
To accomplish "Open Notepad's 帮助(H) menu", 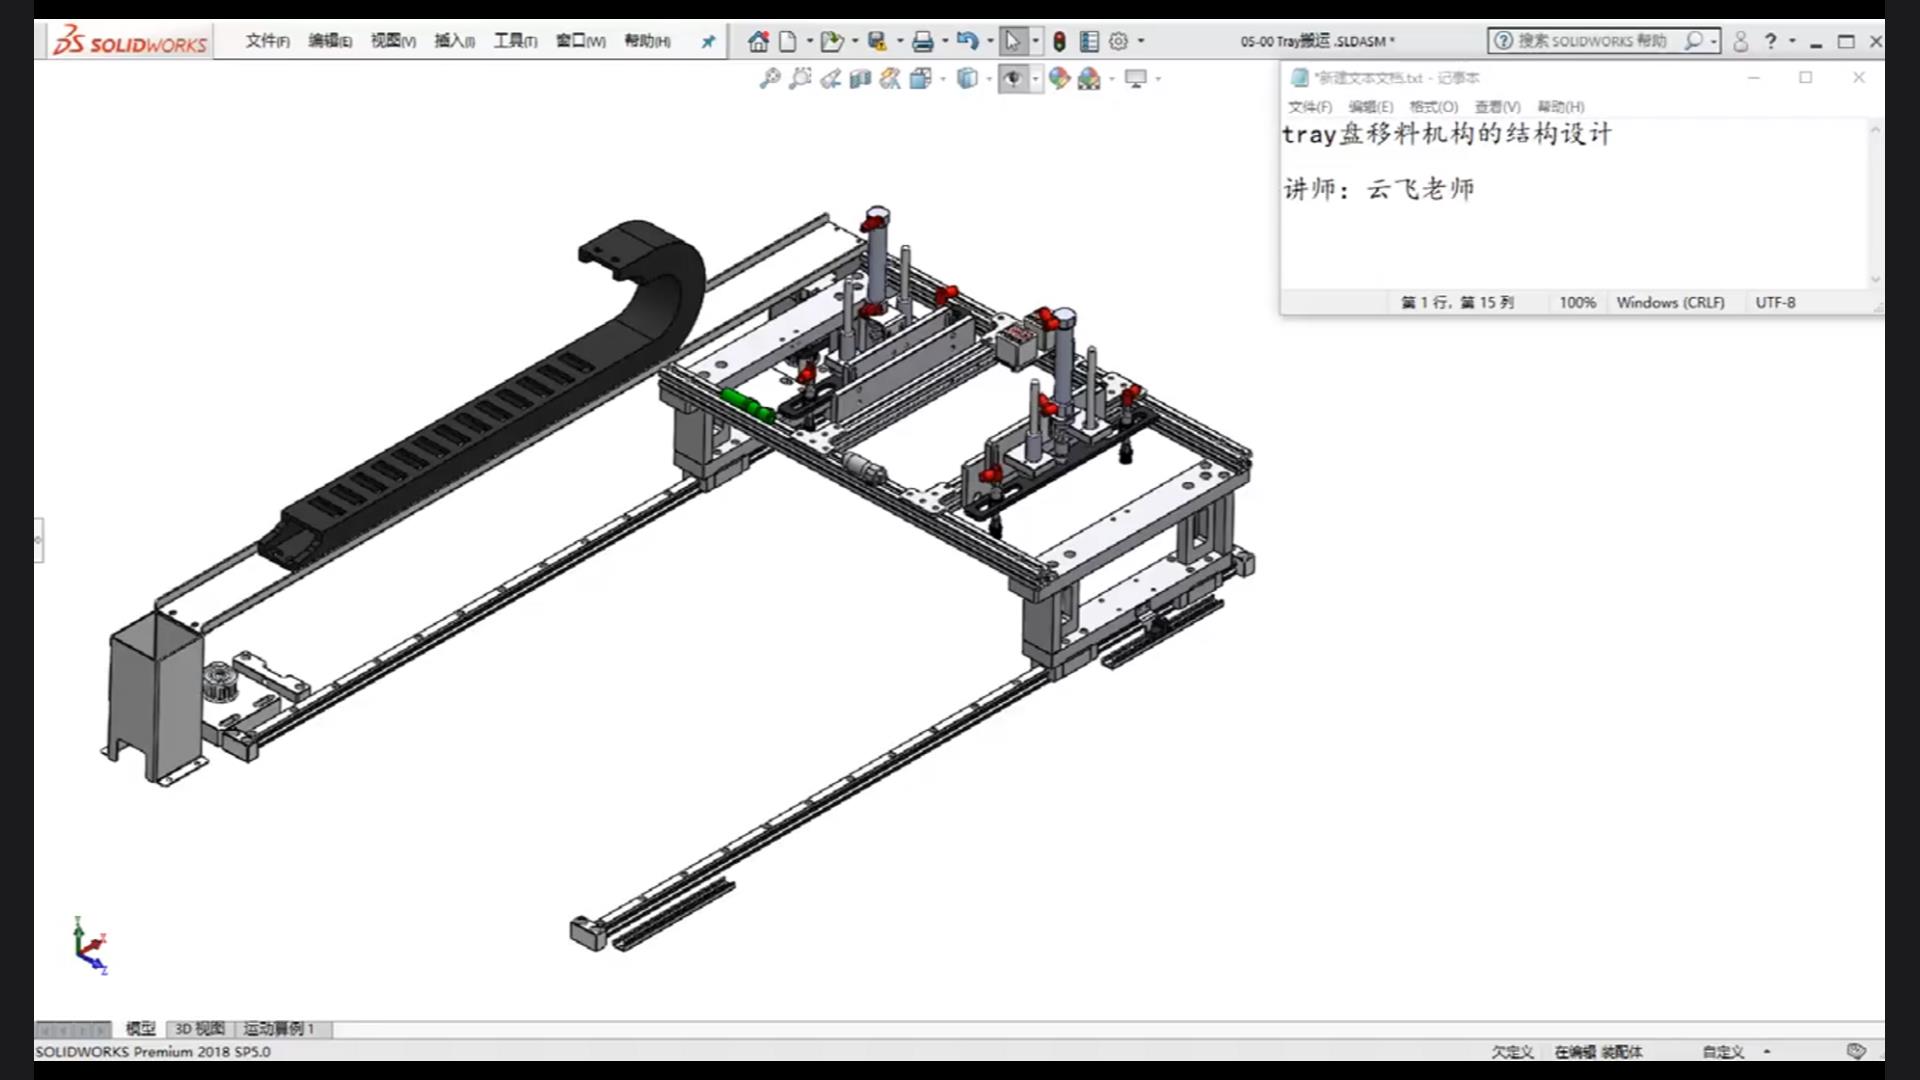I will coord(1561,107).
